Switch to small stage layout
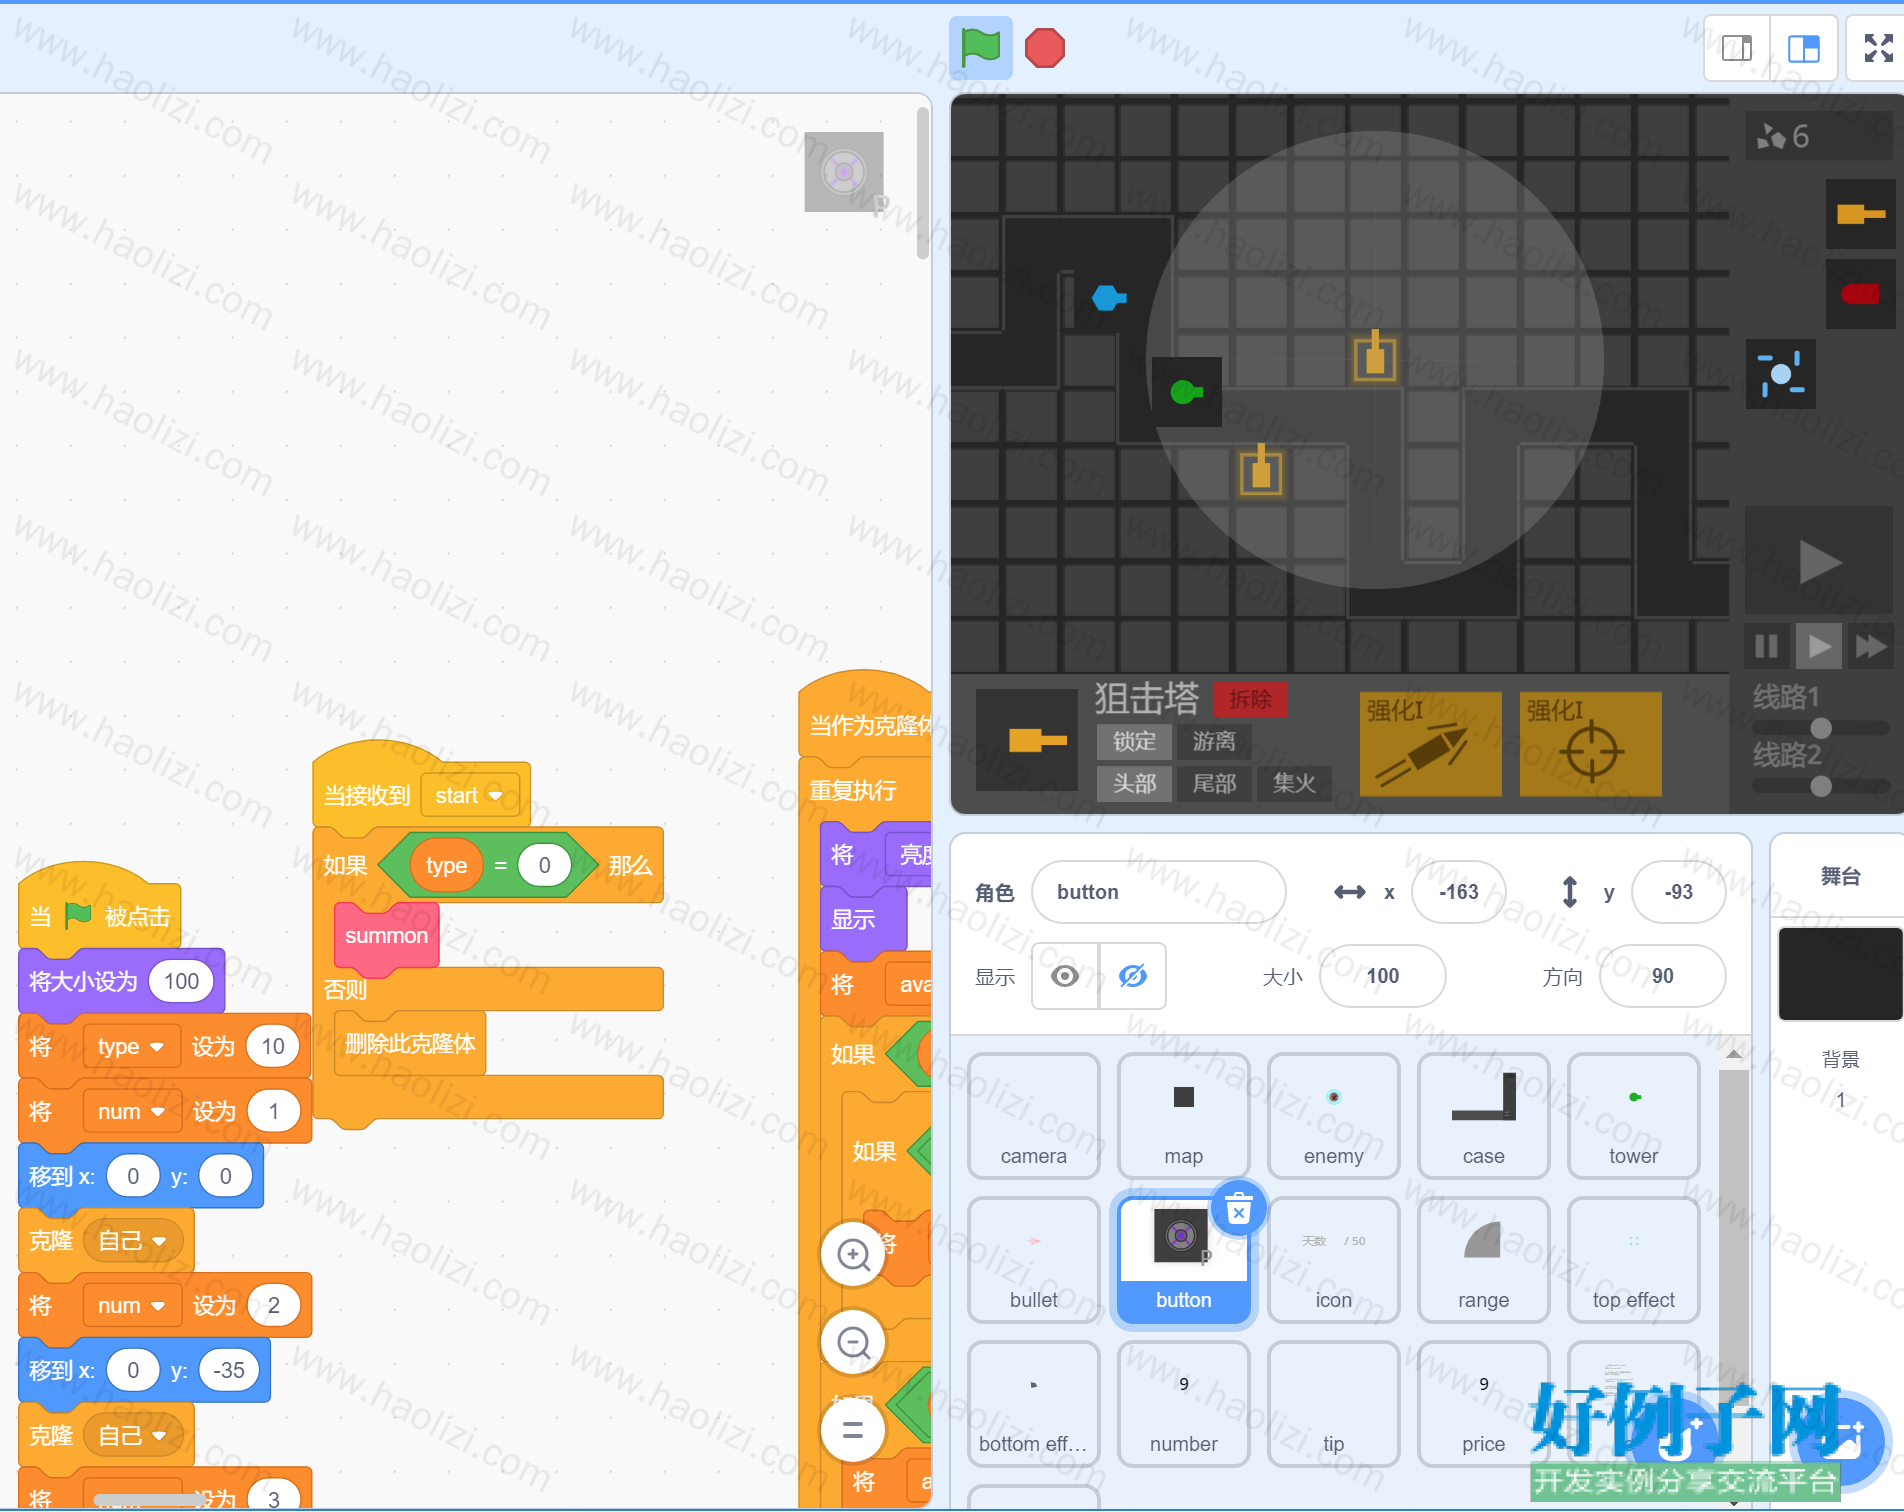This screenshot has width=1904, height=1512. [x=1737, y=48]
